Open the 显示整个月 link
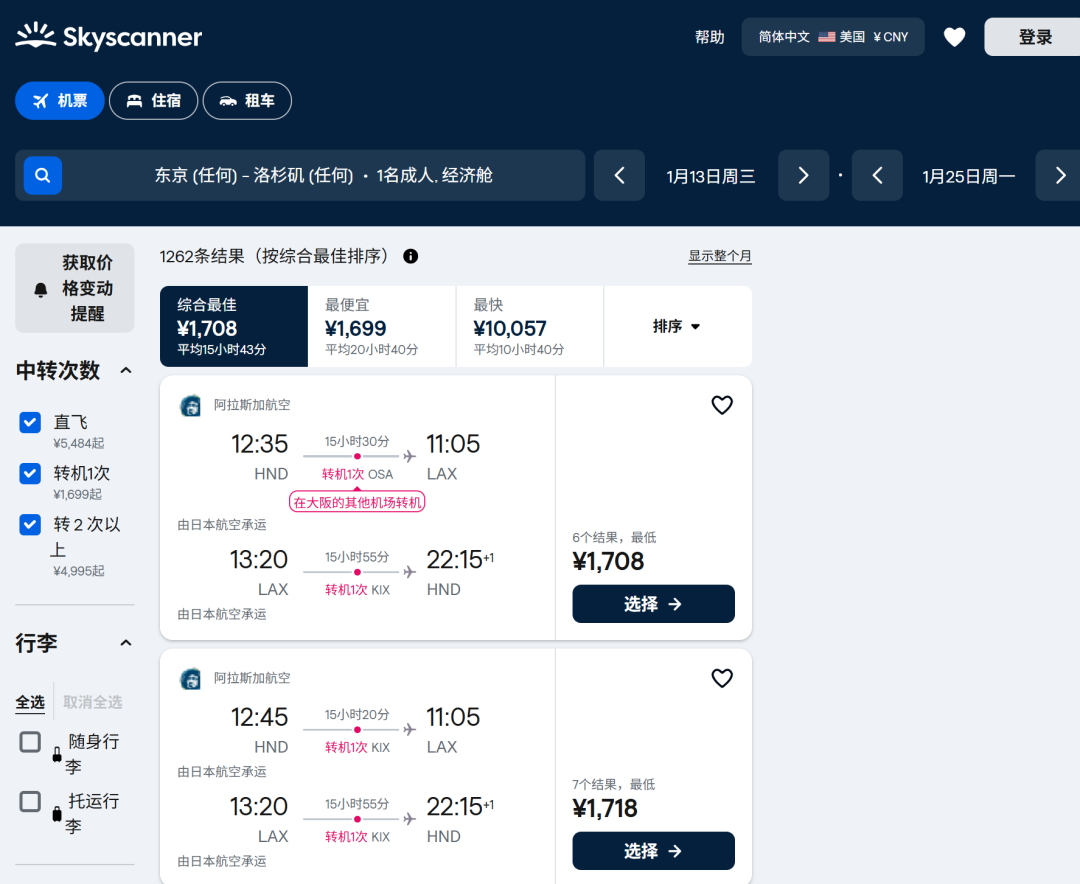This screenshot has height=884, width=1080. coord(720,256)
